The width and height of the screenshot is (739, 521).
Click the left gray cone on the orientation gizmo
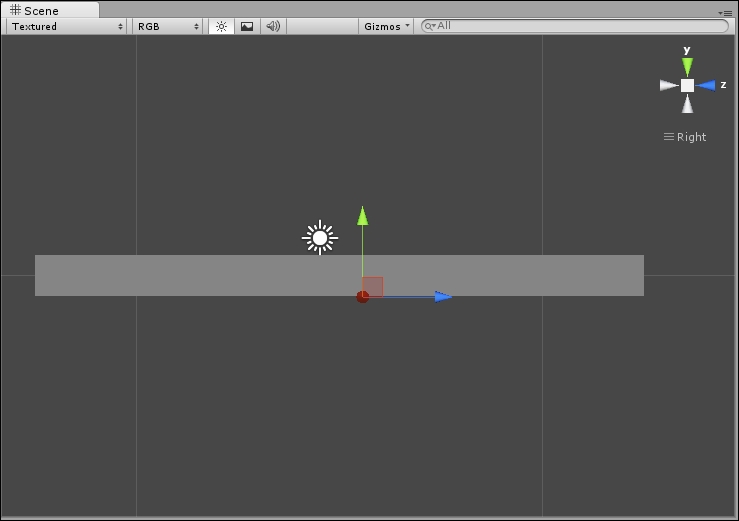click(x=669, y=85)
